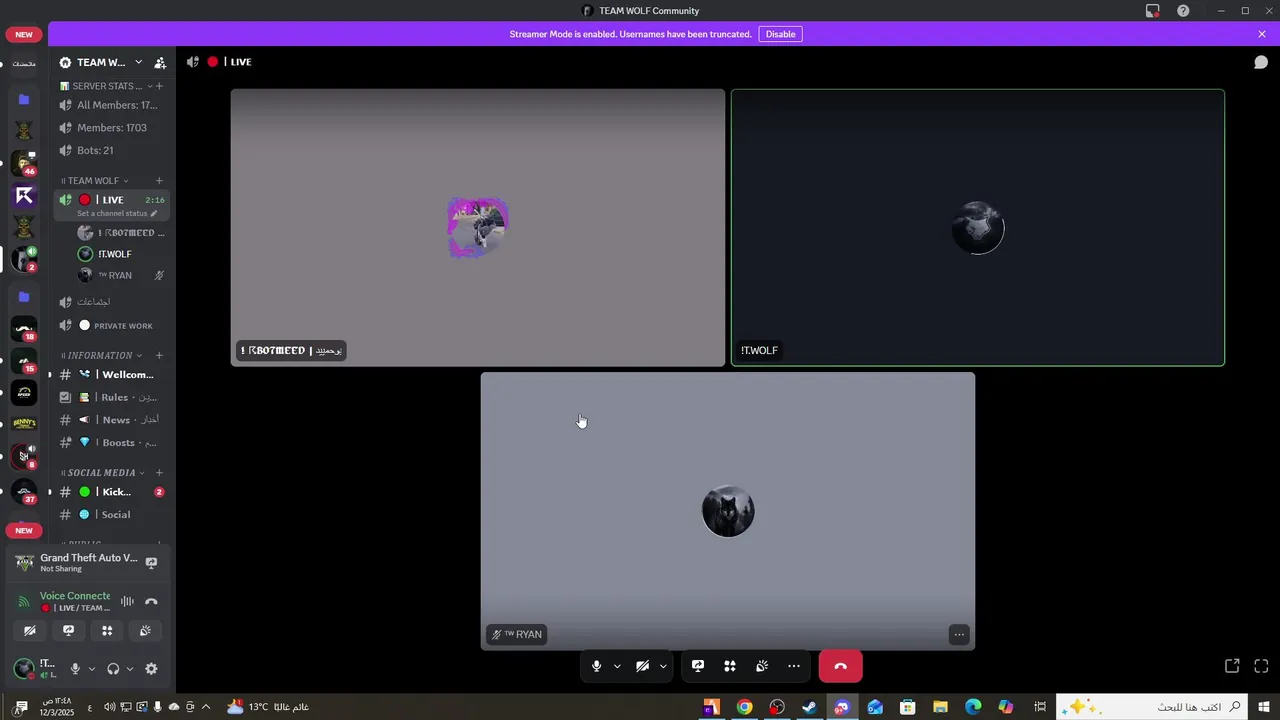Join the PRIVATE WORK voice channel
The height and width of the screenshot is (720, 1280).
pyautogui.click(x=112, y=326)
